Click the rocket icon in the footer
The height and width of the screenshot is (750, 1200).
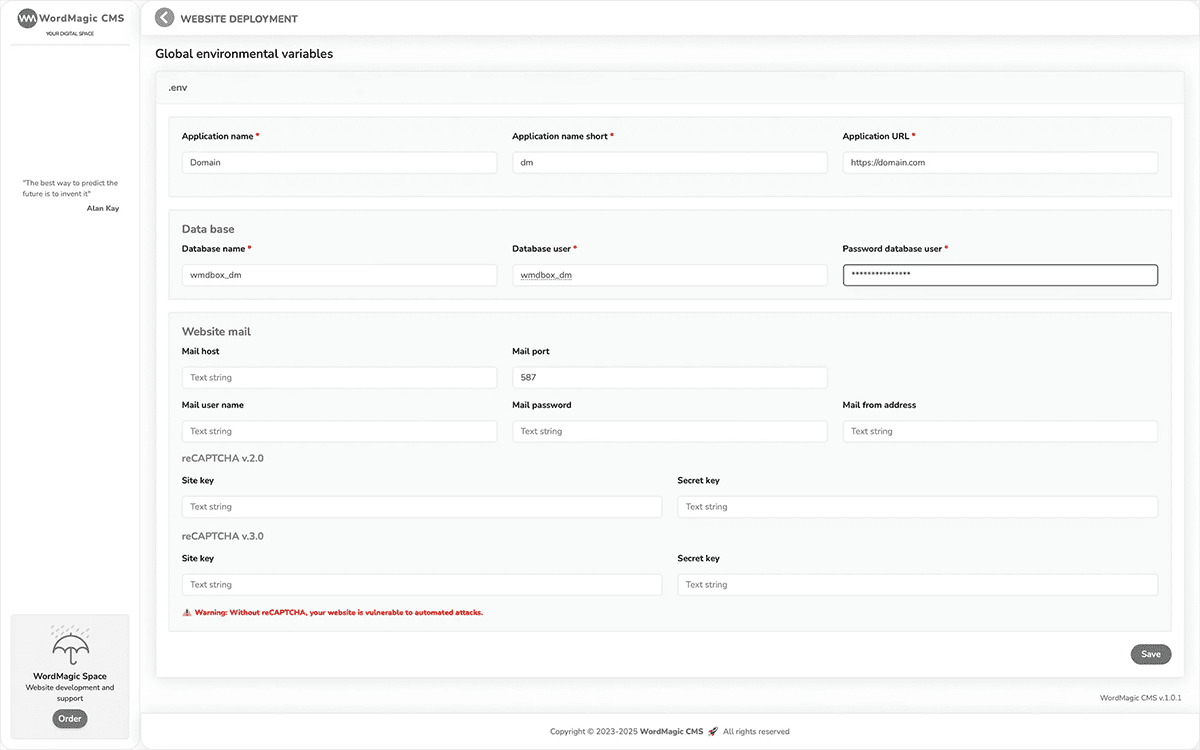coord(713,731)
